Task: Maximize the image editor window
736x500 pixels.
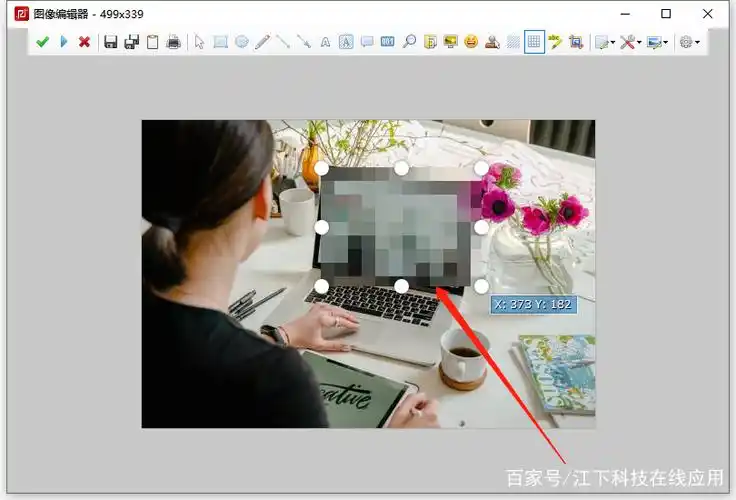Action: [666, 14]
